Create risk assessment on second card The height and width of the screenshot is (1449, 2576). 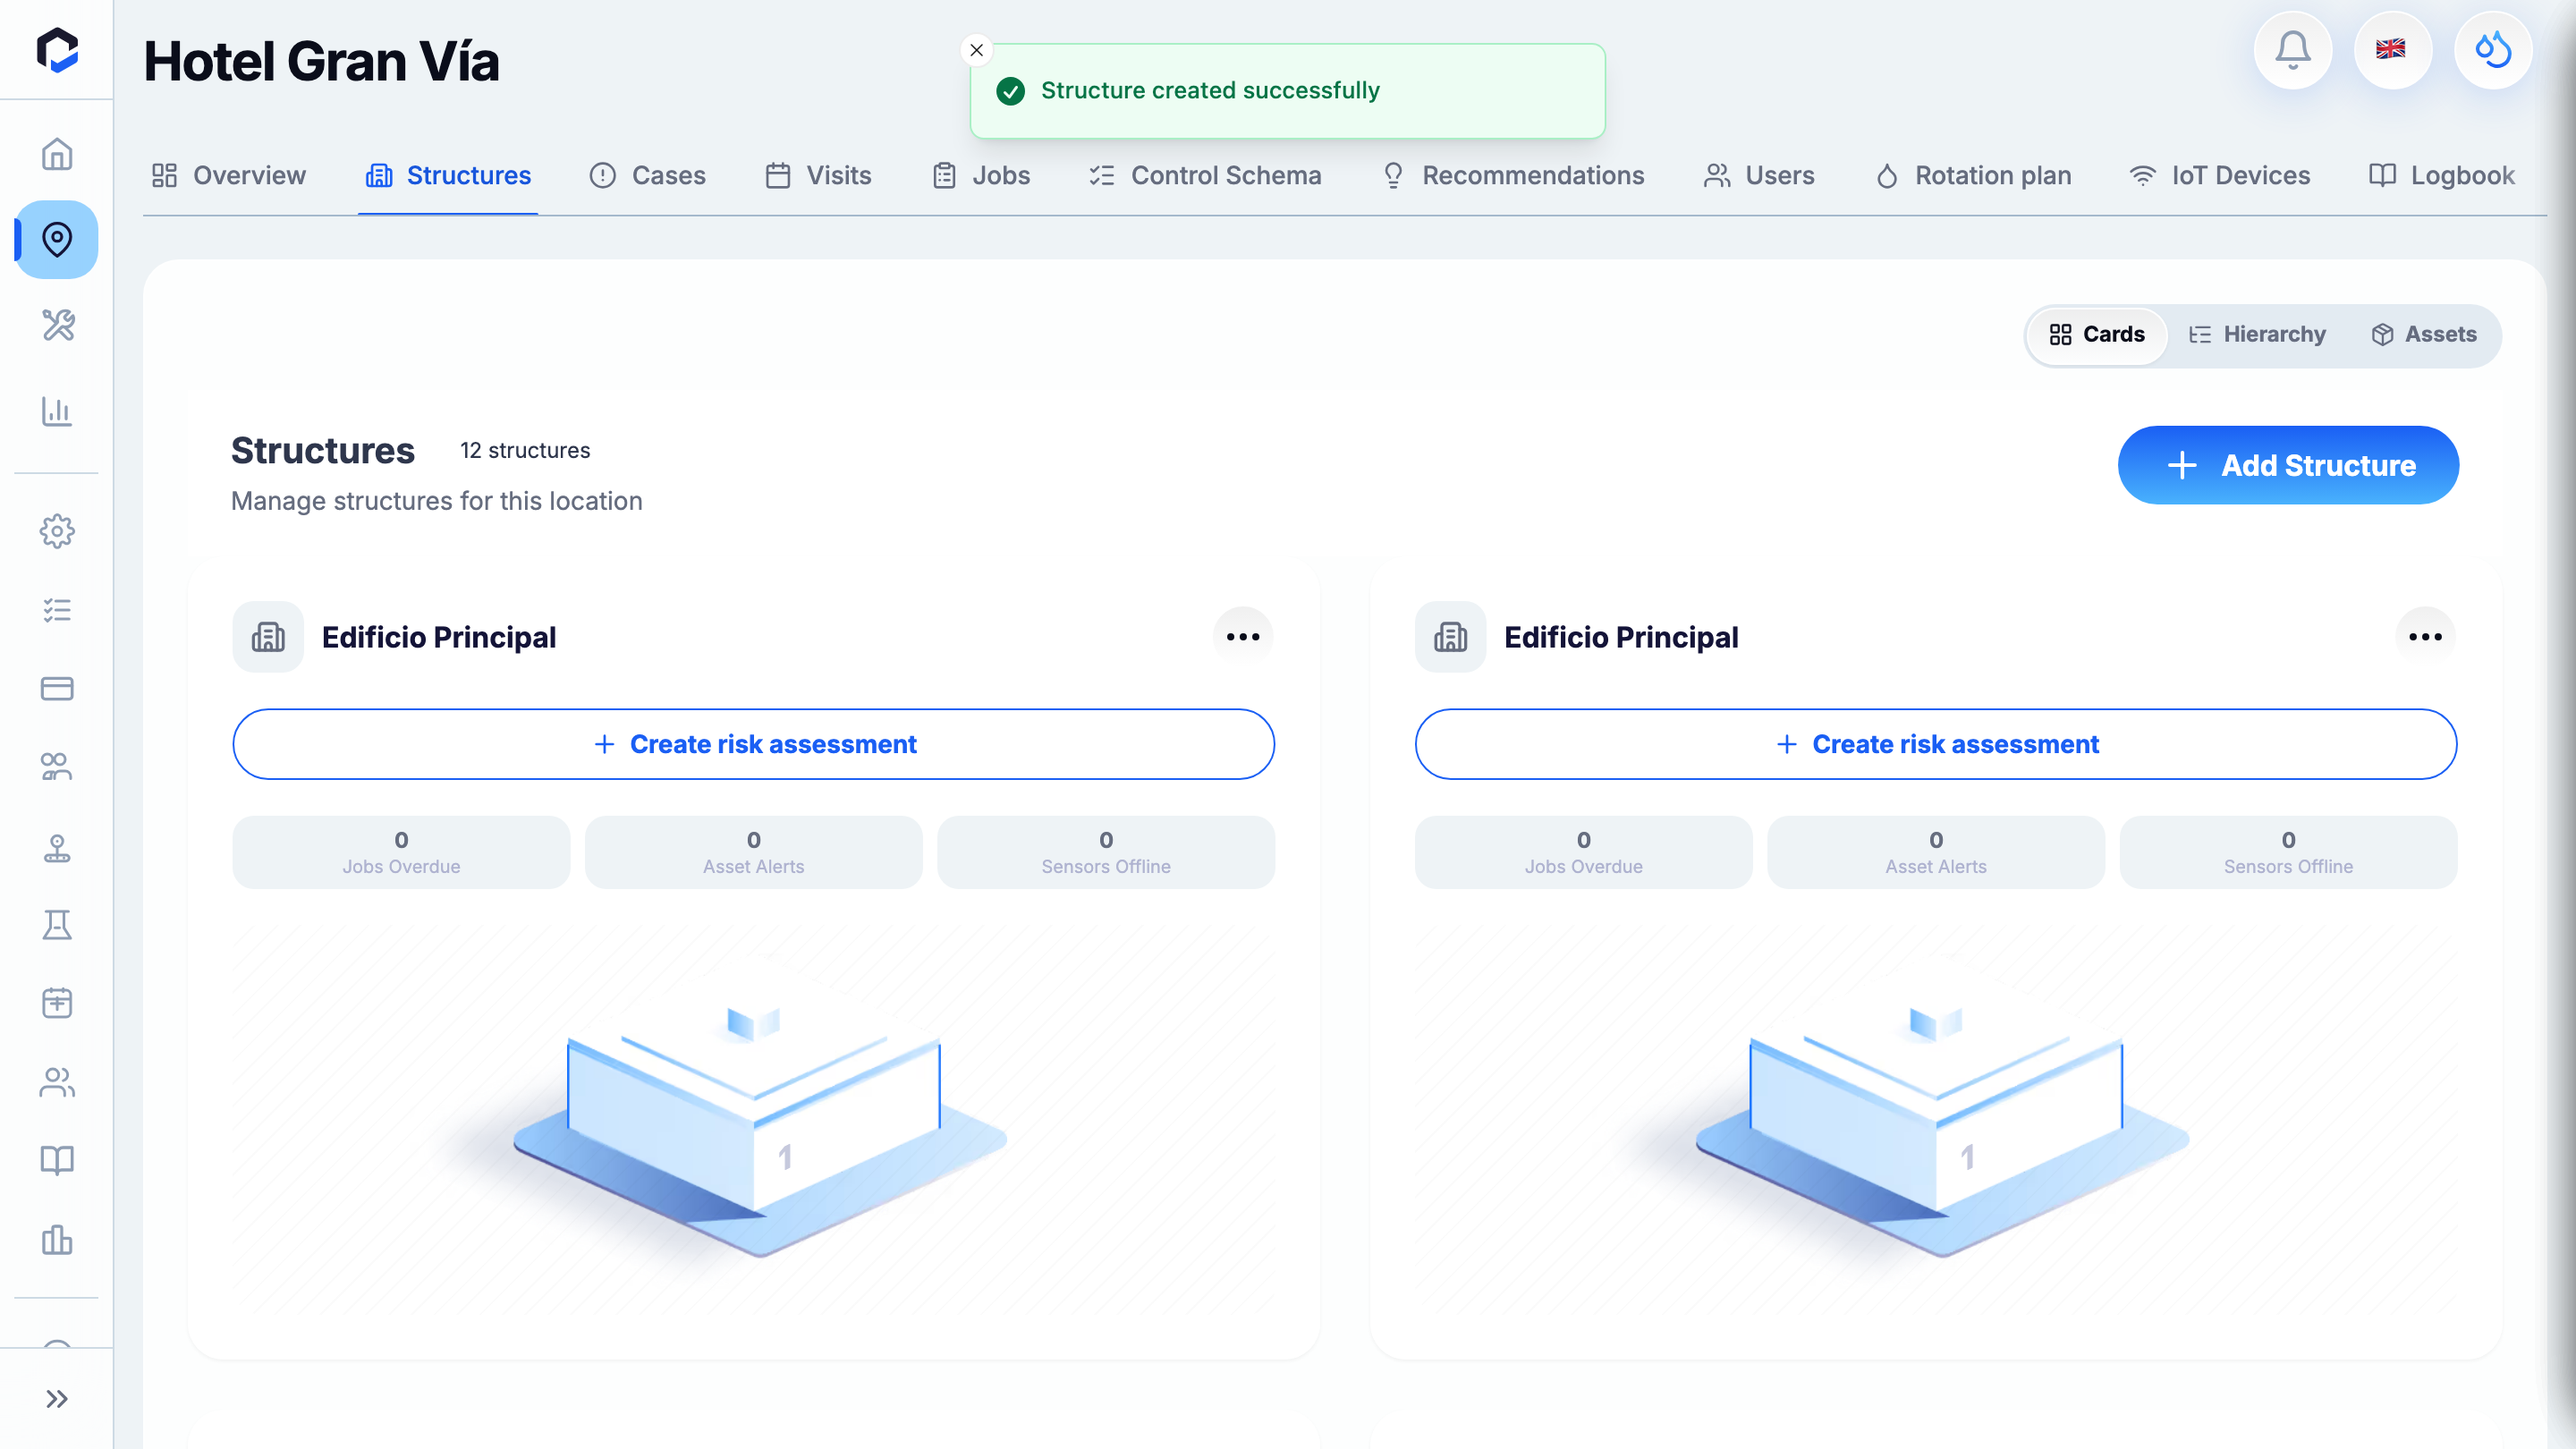1936,744
